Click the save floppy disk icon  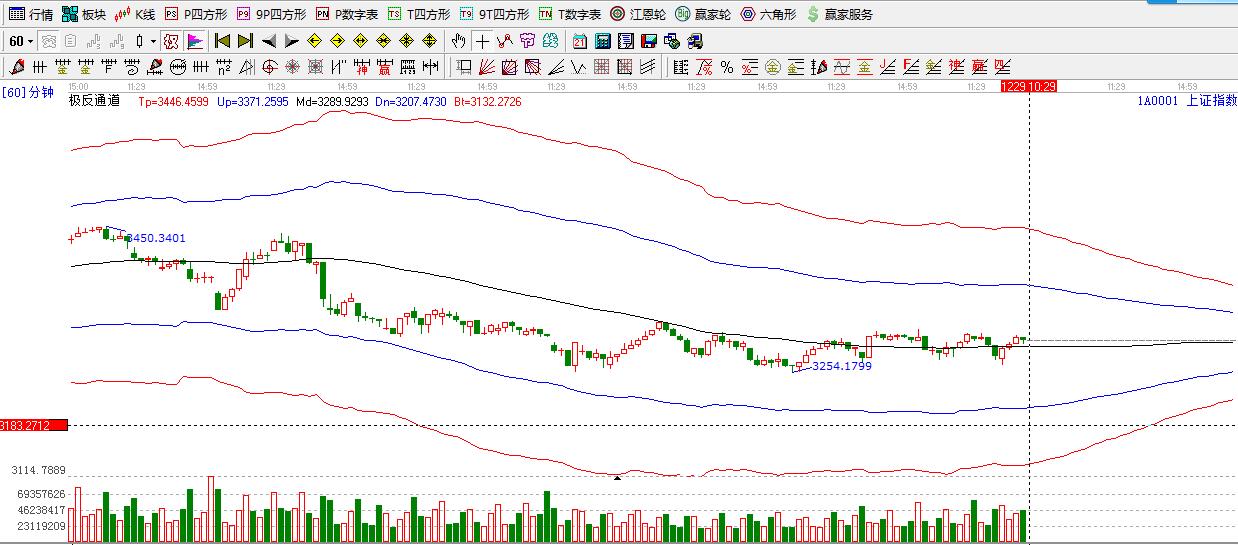click(x=648, y=41)
